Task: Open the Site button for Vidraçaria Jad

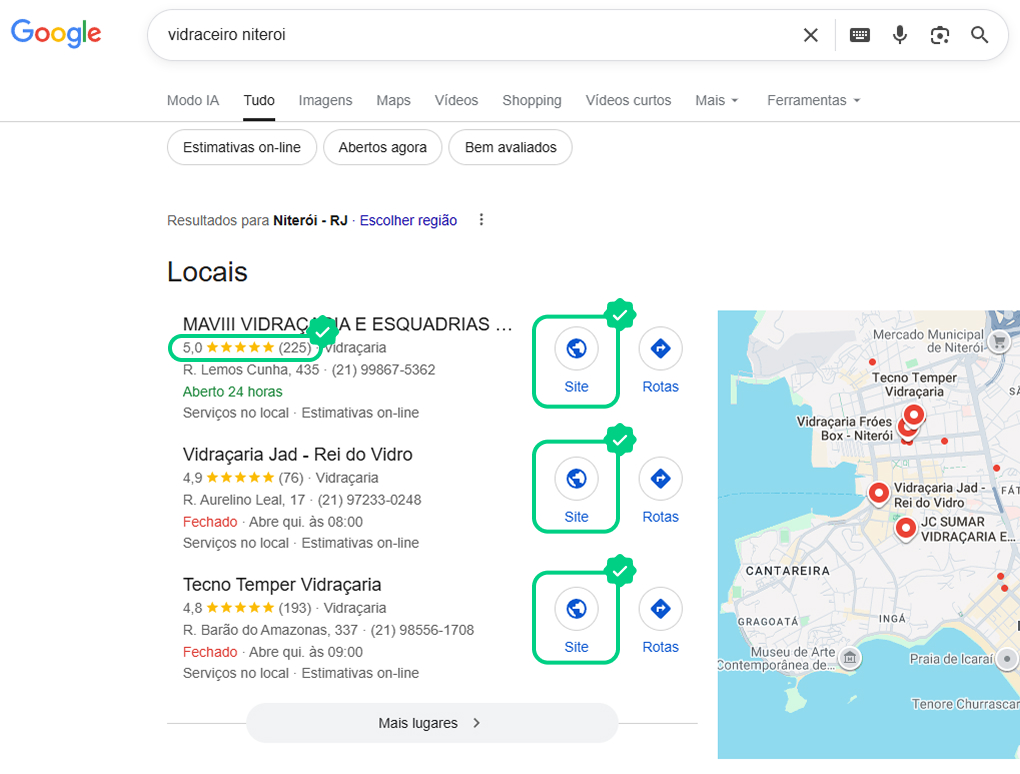Action: pos(576,478)
